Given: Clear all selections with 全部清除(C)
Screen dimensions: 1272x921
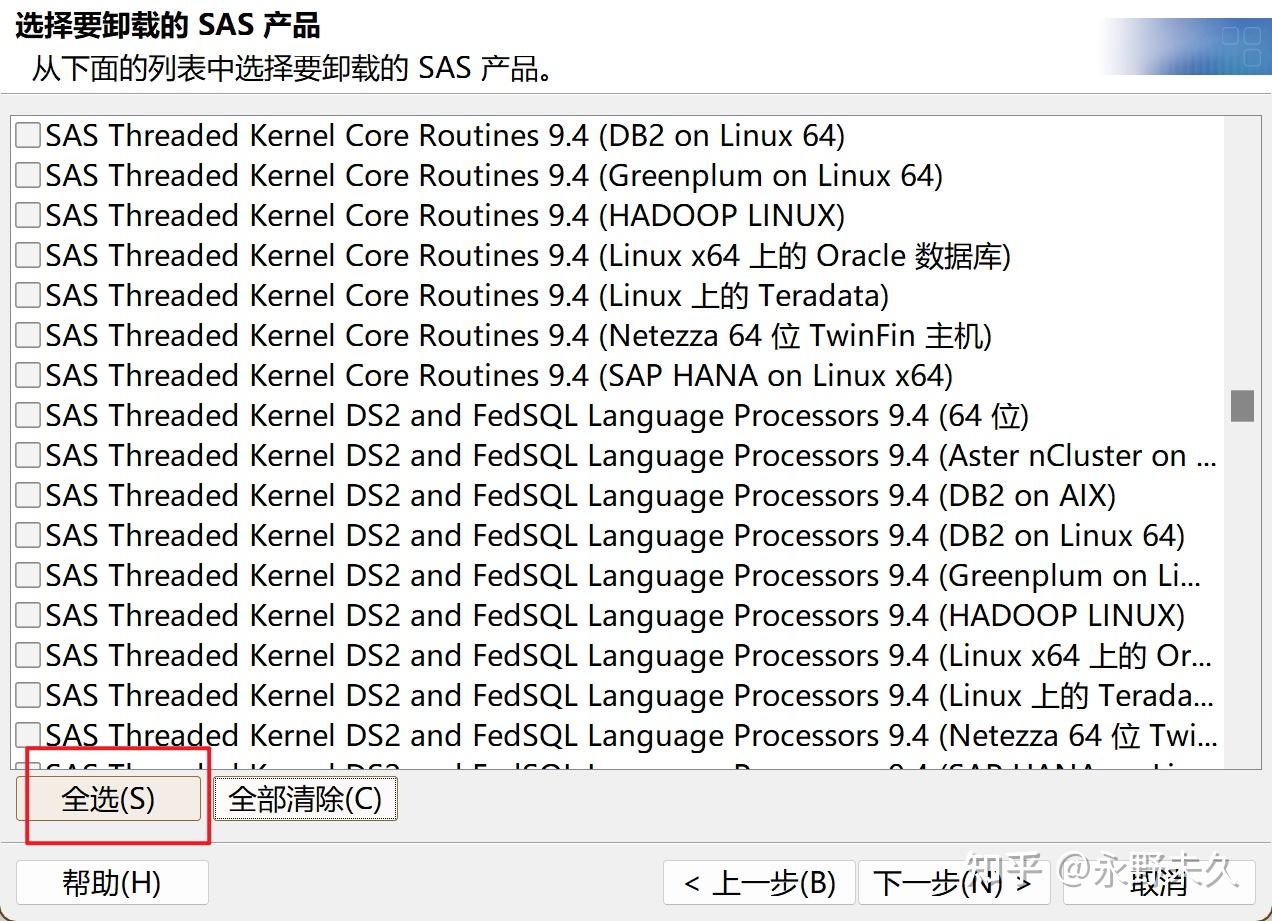Looking at the screenshot, I should (x=304, y=798).
